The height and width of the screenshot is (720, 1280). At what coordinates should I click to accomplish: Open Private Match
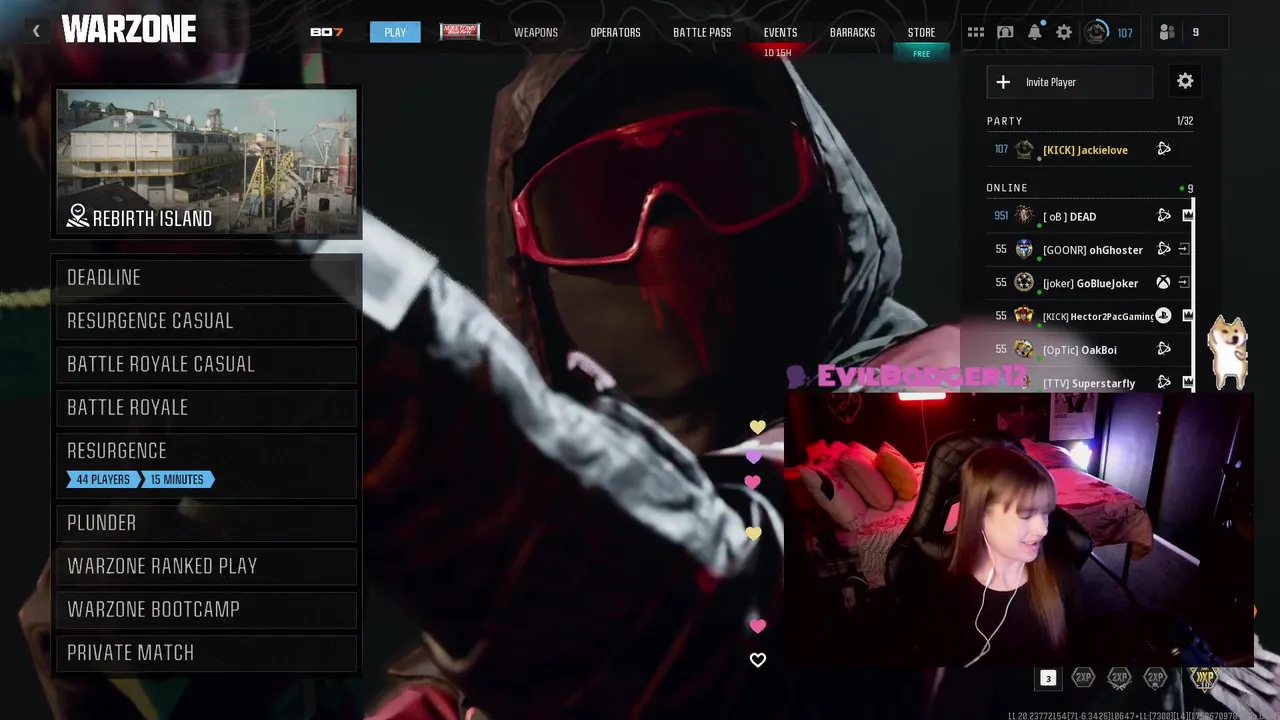click(x=207, y=652)
